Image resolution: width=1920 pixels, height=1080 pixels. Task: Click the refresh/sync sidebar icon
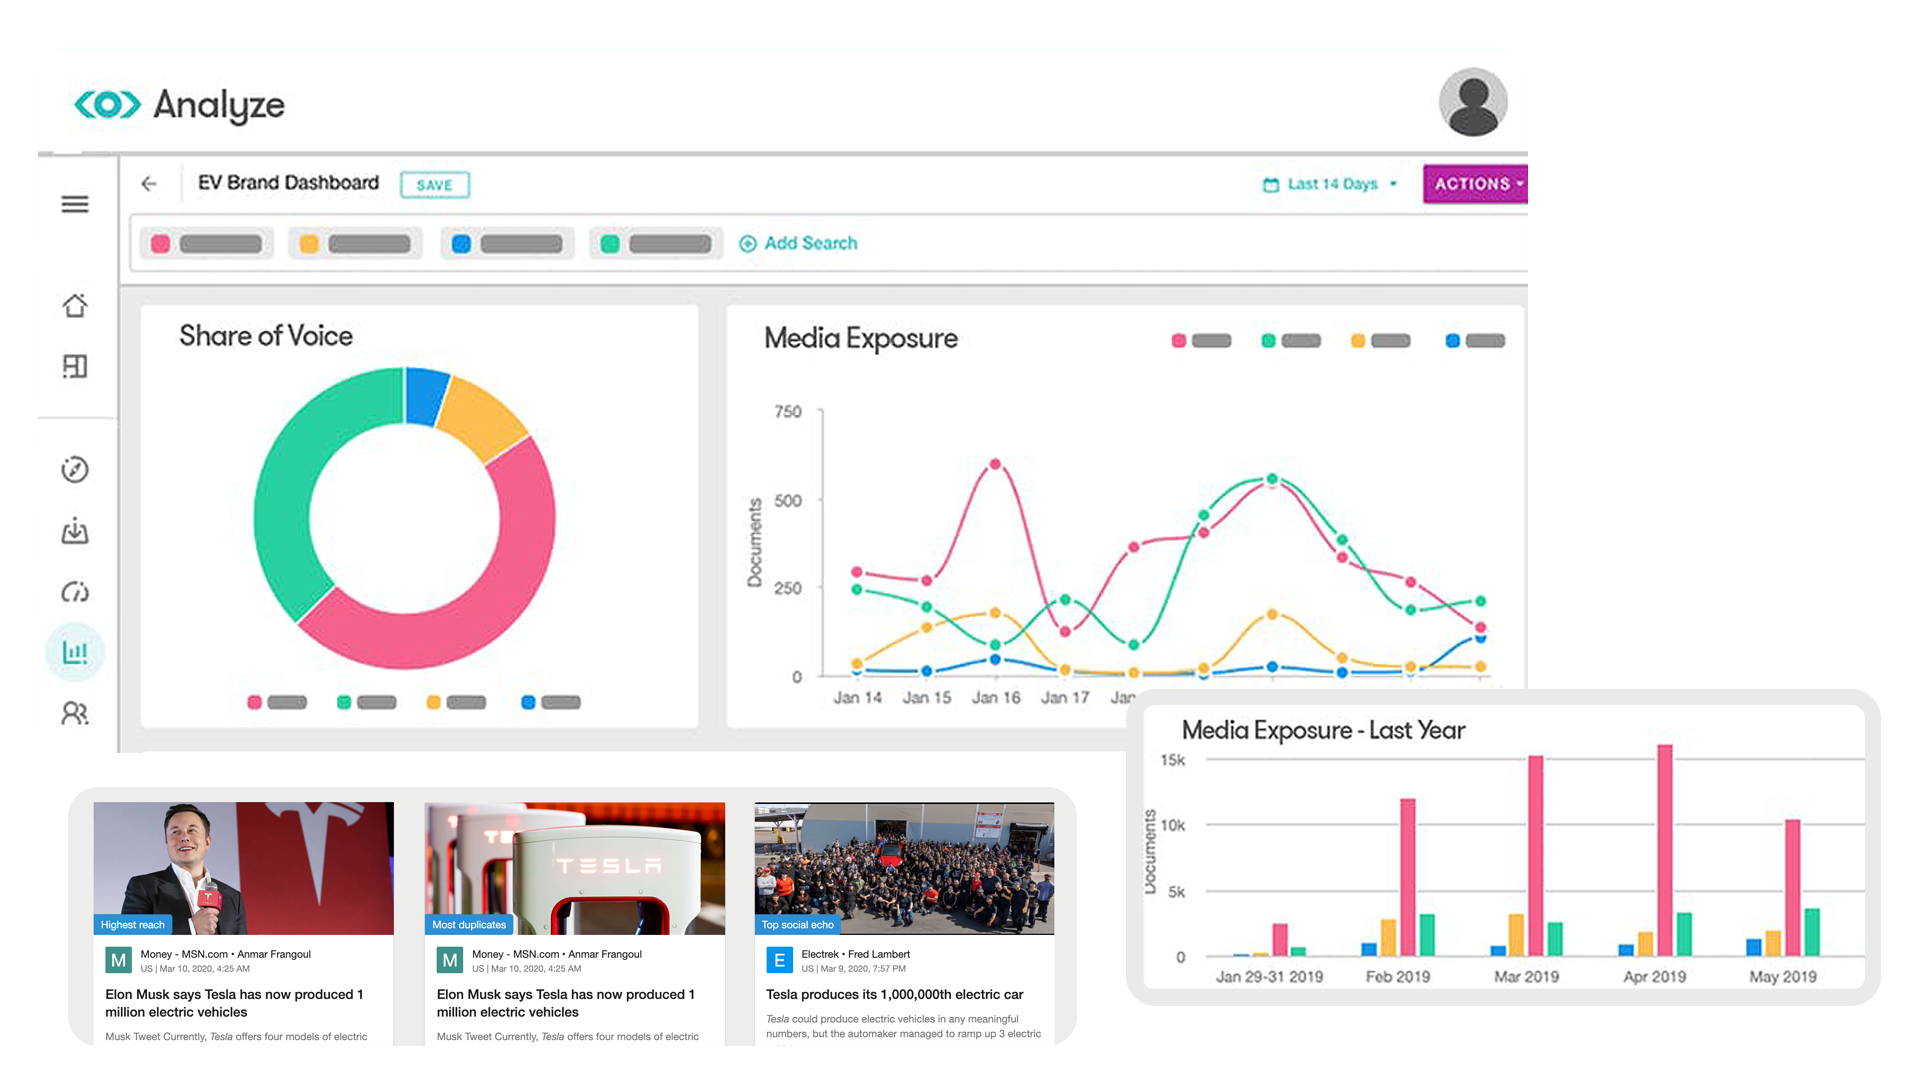(x=76, y=593)
